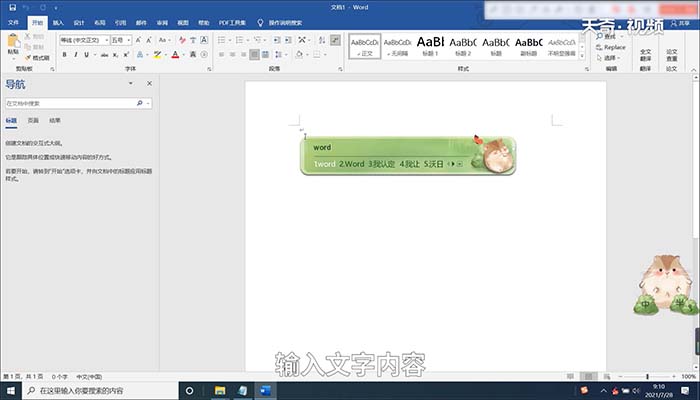Select the 标题 1 heading style
700x400 pixels.
coord(430,46)
